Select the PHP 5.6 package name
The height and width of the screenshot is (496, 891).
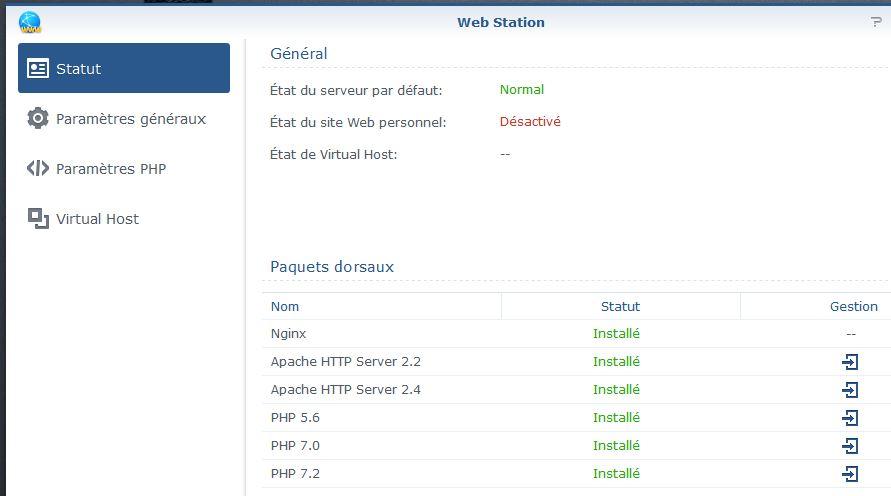(295, 418)
